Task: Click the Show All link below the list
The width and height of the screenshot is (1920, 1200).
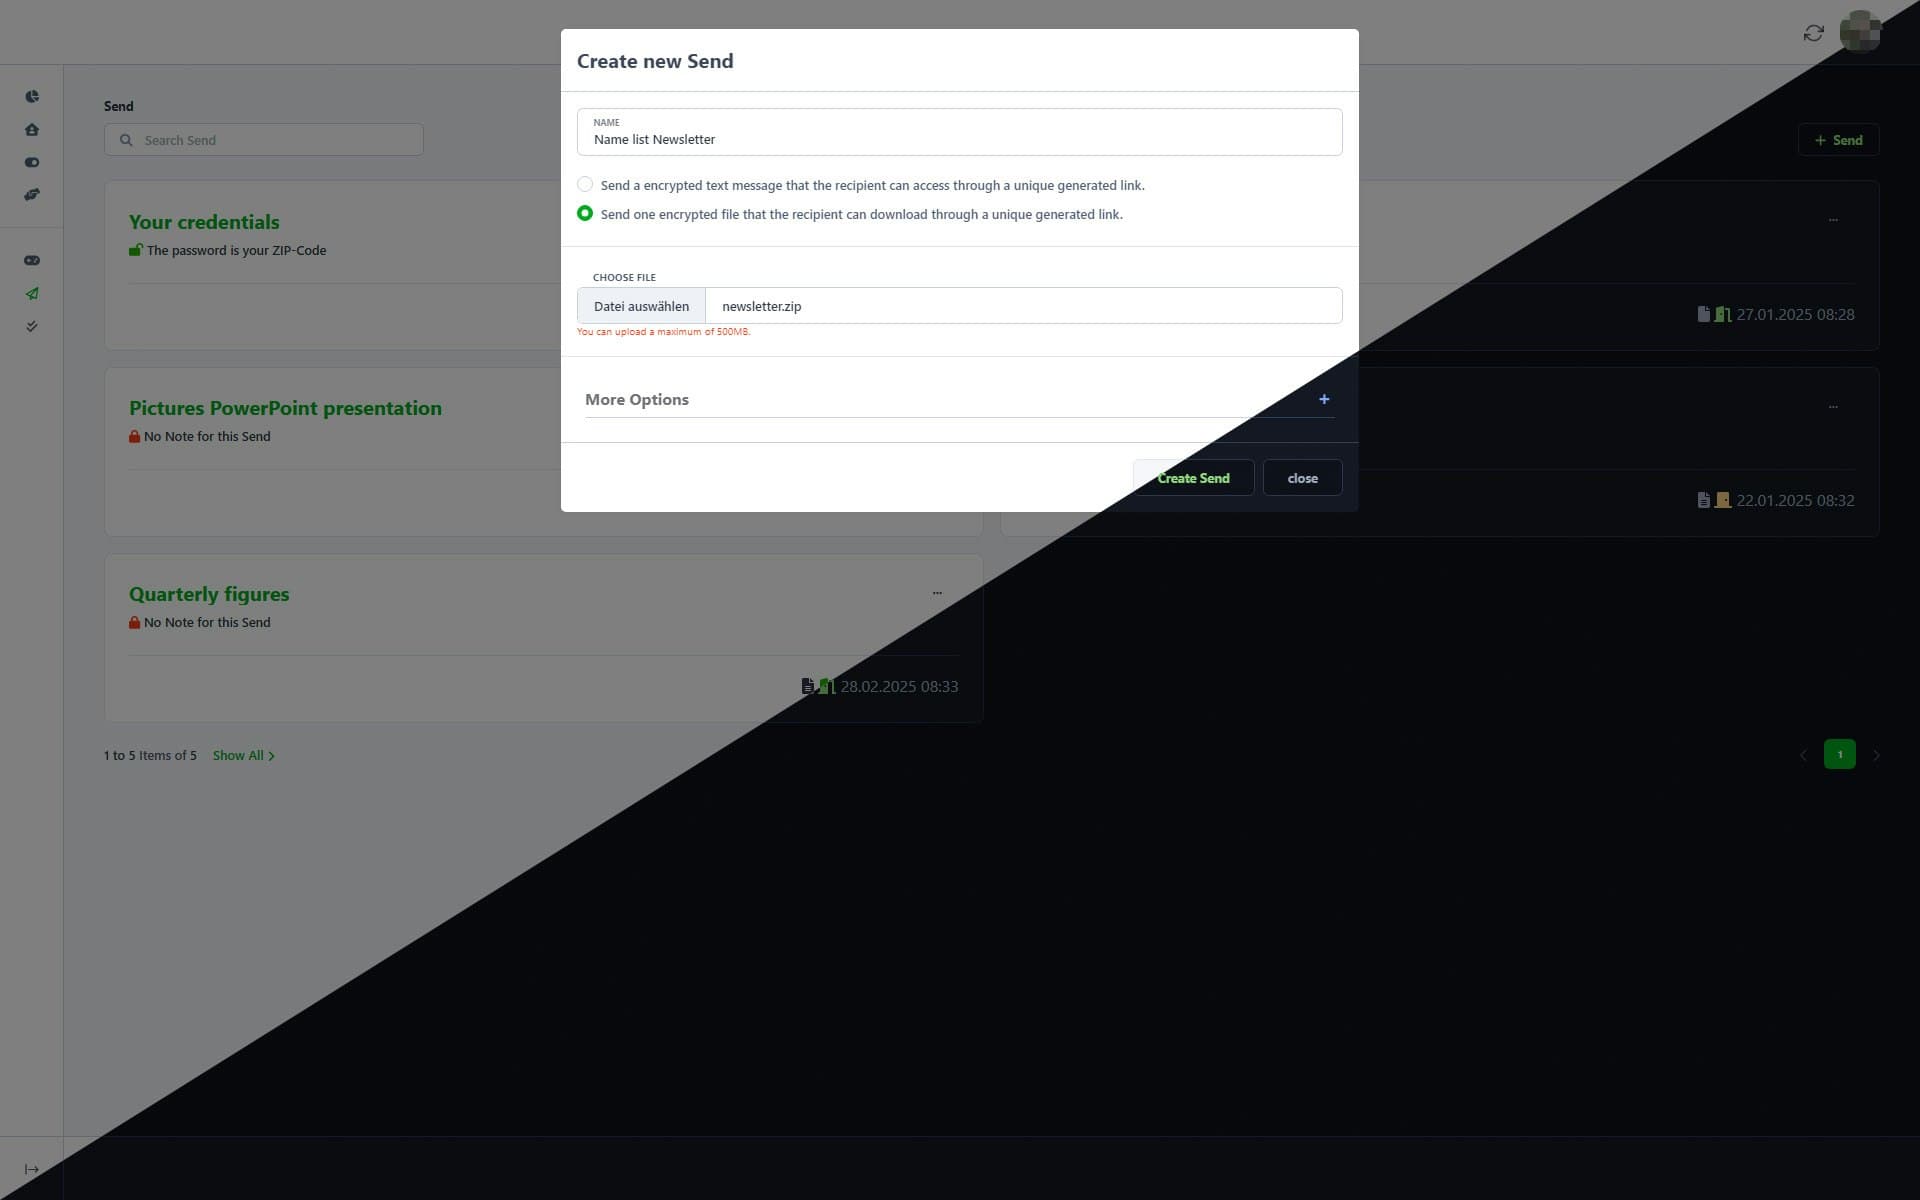Action: [238, 755]
